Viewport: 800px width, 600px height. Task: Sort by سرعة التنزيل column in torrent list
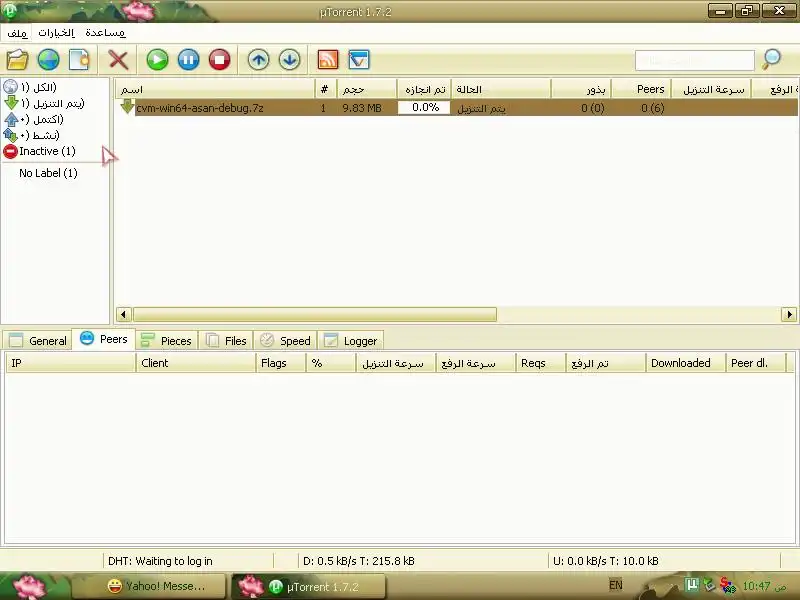[711, 89]
